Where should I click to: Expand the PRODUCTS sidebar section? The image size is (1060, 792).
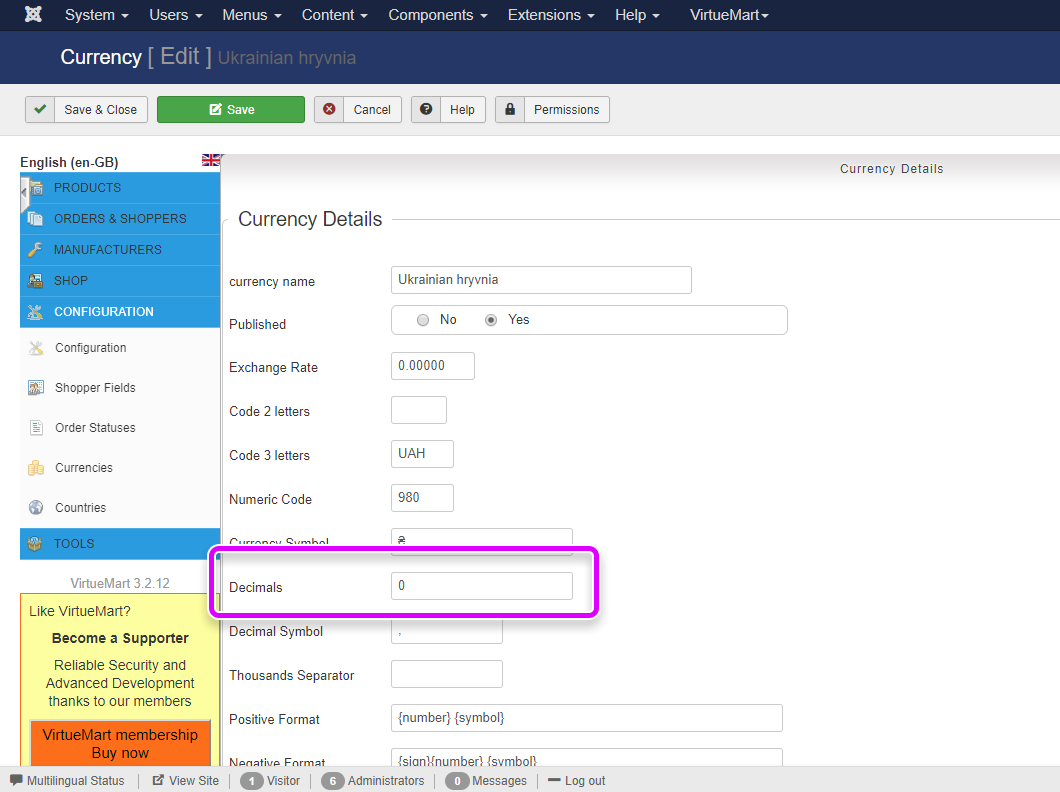120,188
